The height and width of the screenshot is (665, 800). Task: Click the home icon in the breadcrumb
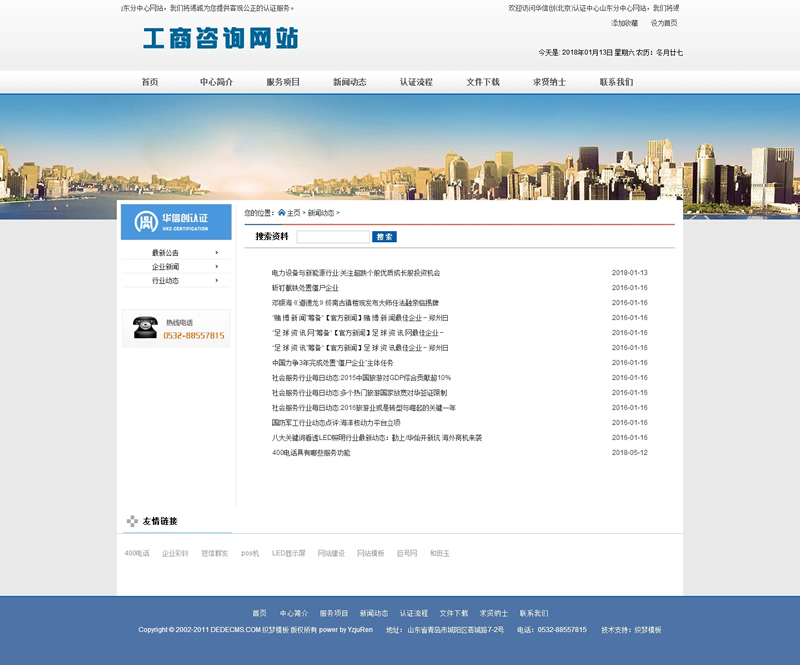(282, 213)
